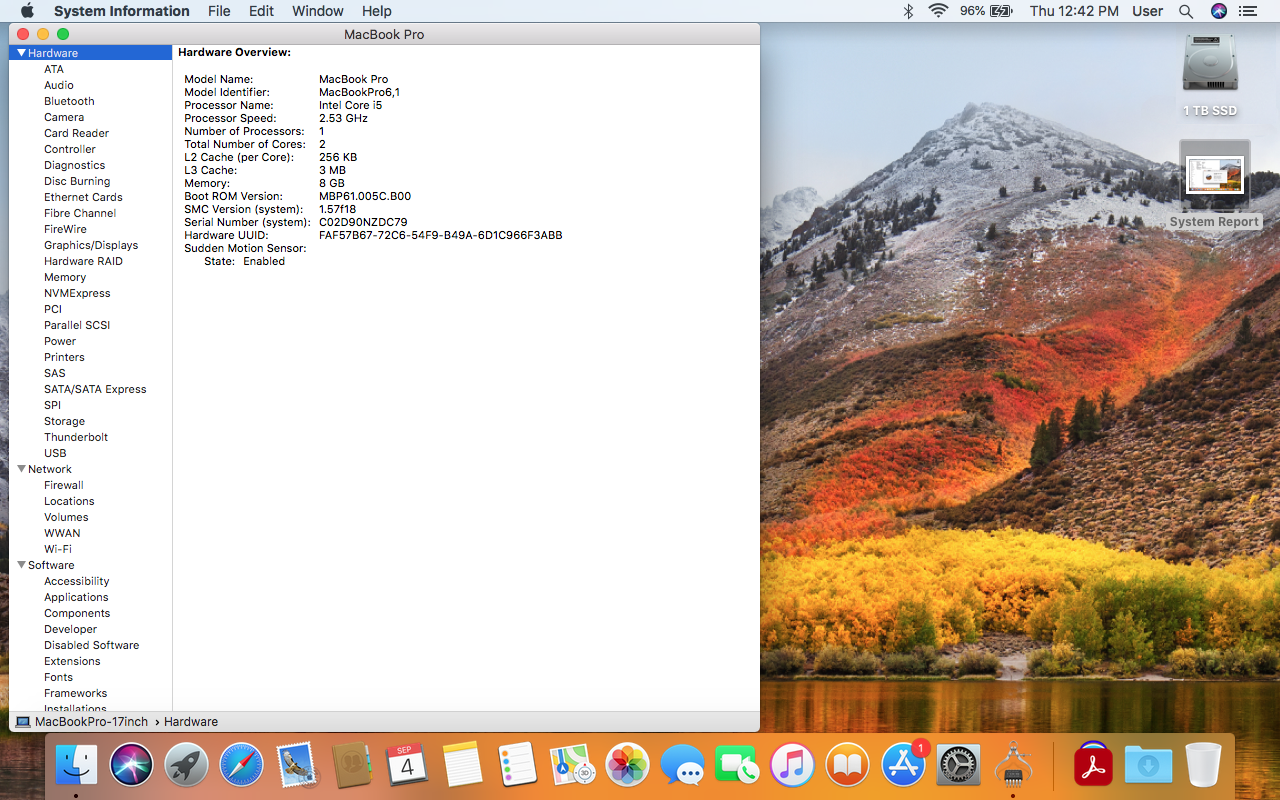This screenshot has width=1280, height=800.
Task: Click Bluetooth status icon in menu bar
Action: pyautogui.click(x=908, y=11)
